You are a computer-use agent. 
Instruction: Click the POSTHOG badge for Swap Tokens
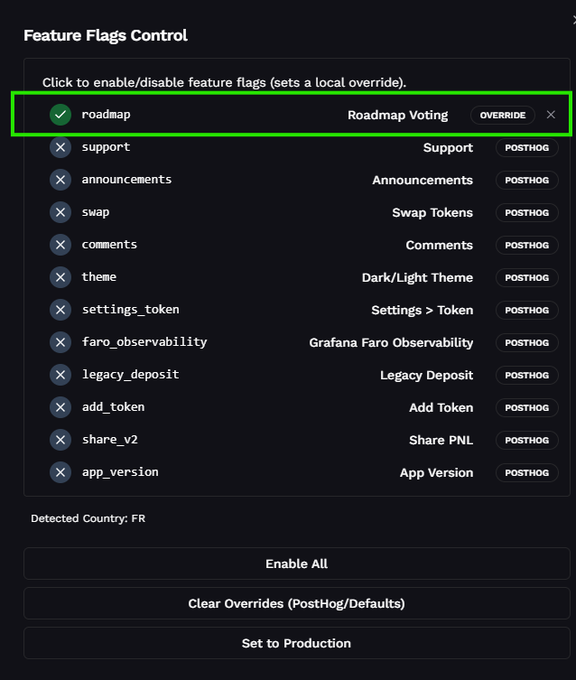(527, 213)
